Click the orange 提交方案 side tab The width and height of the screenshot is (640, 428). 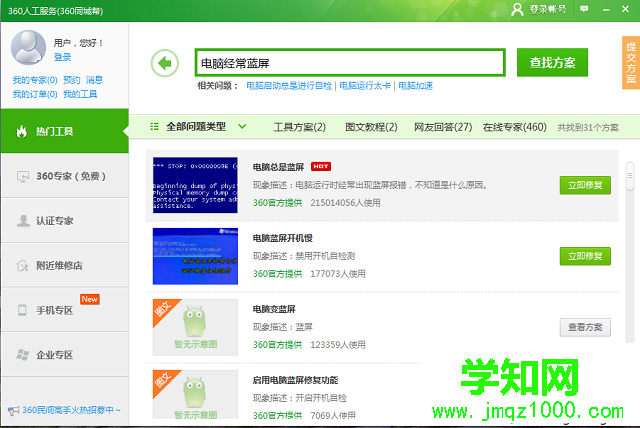point(631,62)
